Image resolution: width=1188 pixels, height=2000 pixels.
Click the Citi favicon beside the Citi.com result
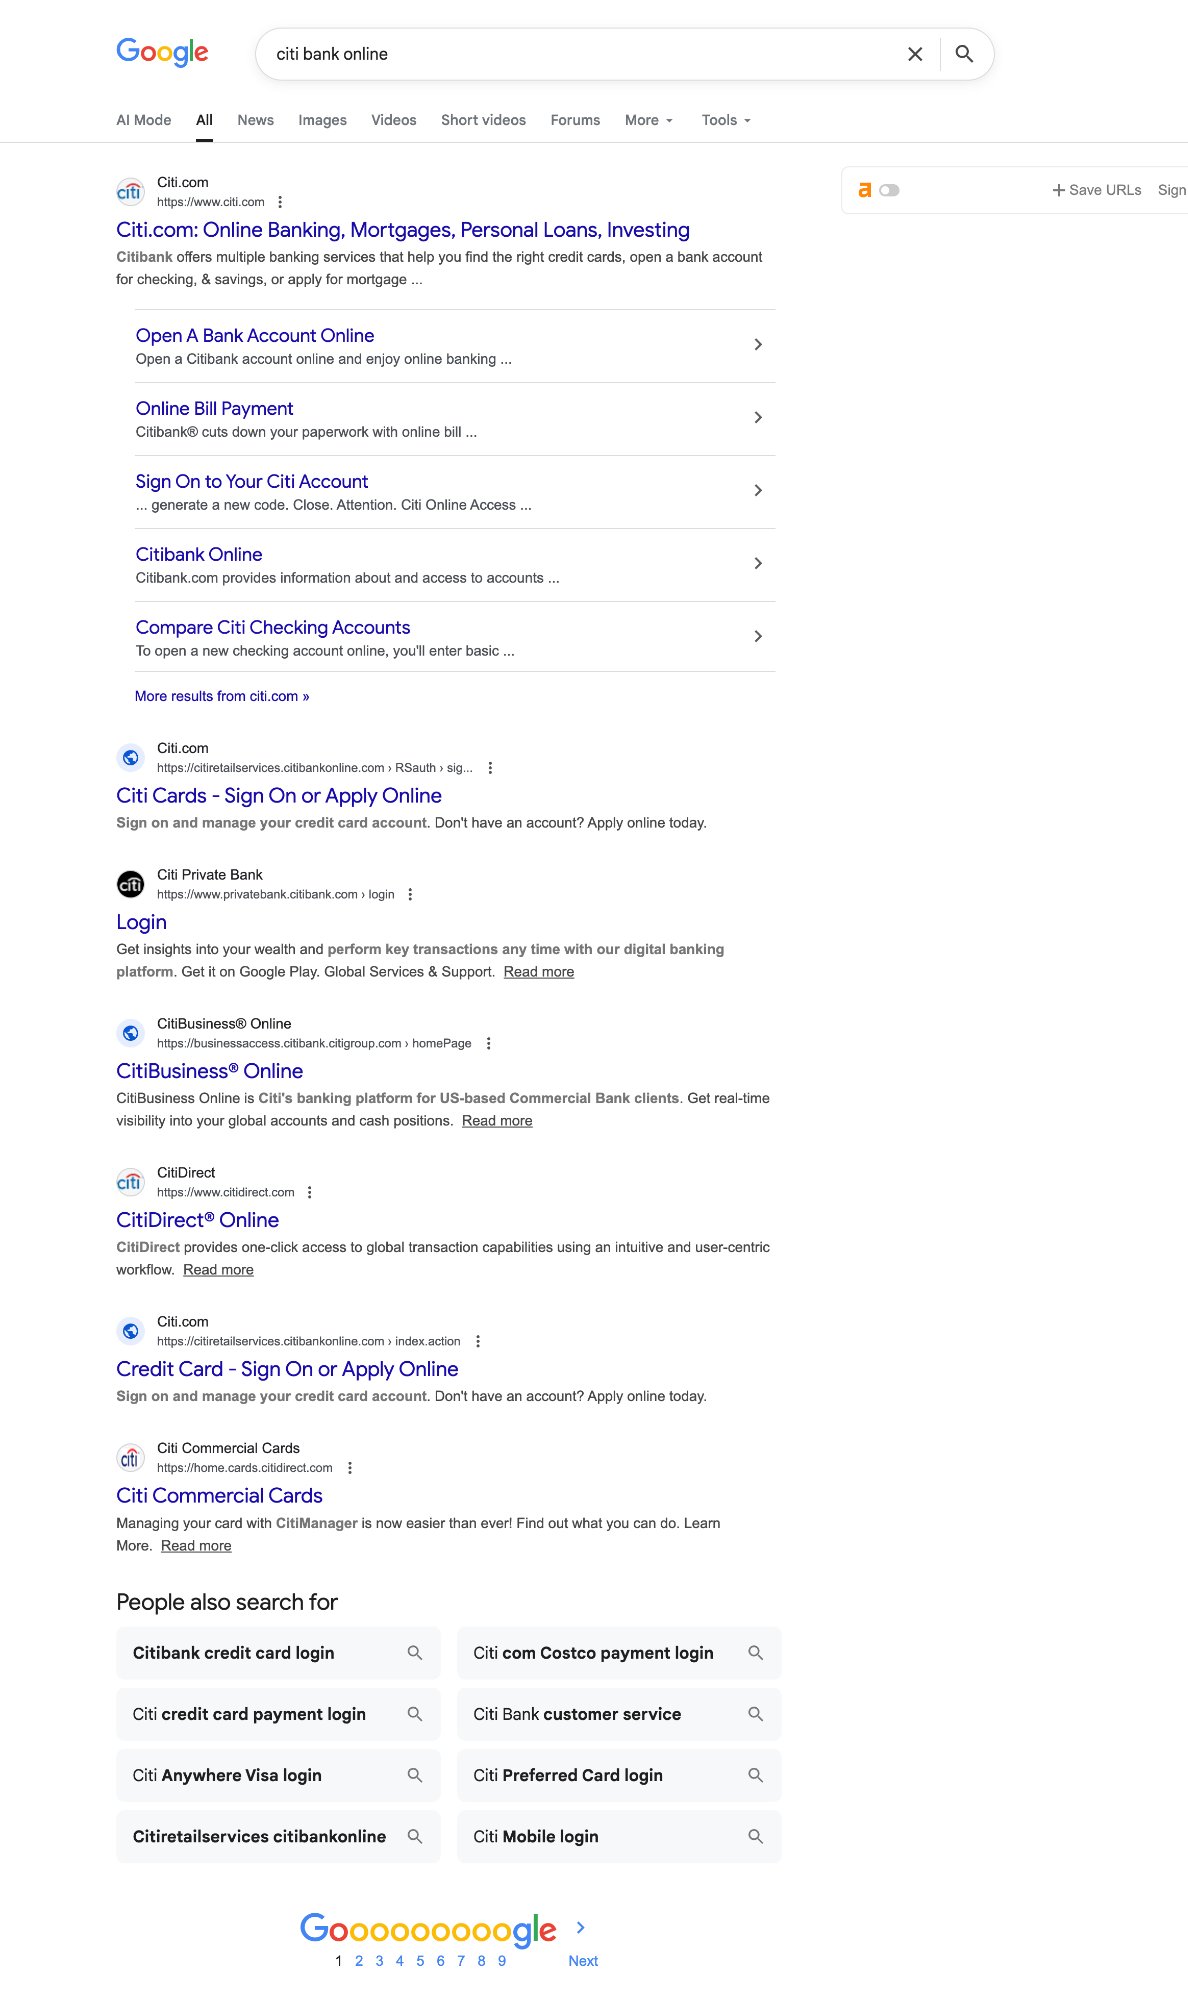130,191
